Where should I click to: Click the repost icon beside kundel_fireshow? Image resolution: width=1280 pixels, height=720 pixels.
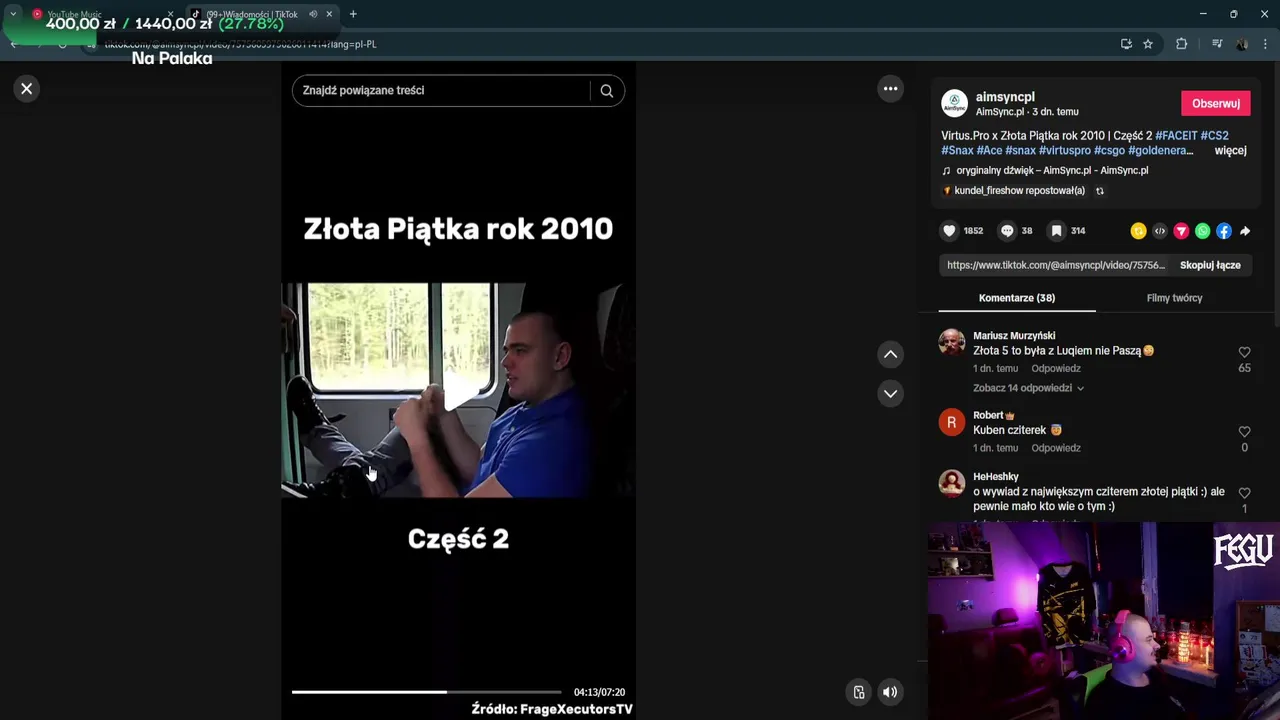[1100, 191]
